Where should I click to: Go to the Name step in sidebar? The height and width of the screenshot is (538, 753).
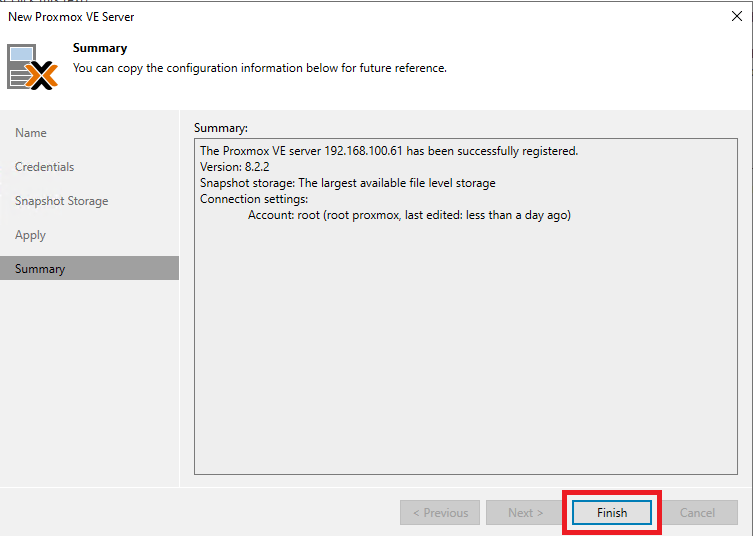31,133
